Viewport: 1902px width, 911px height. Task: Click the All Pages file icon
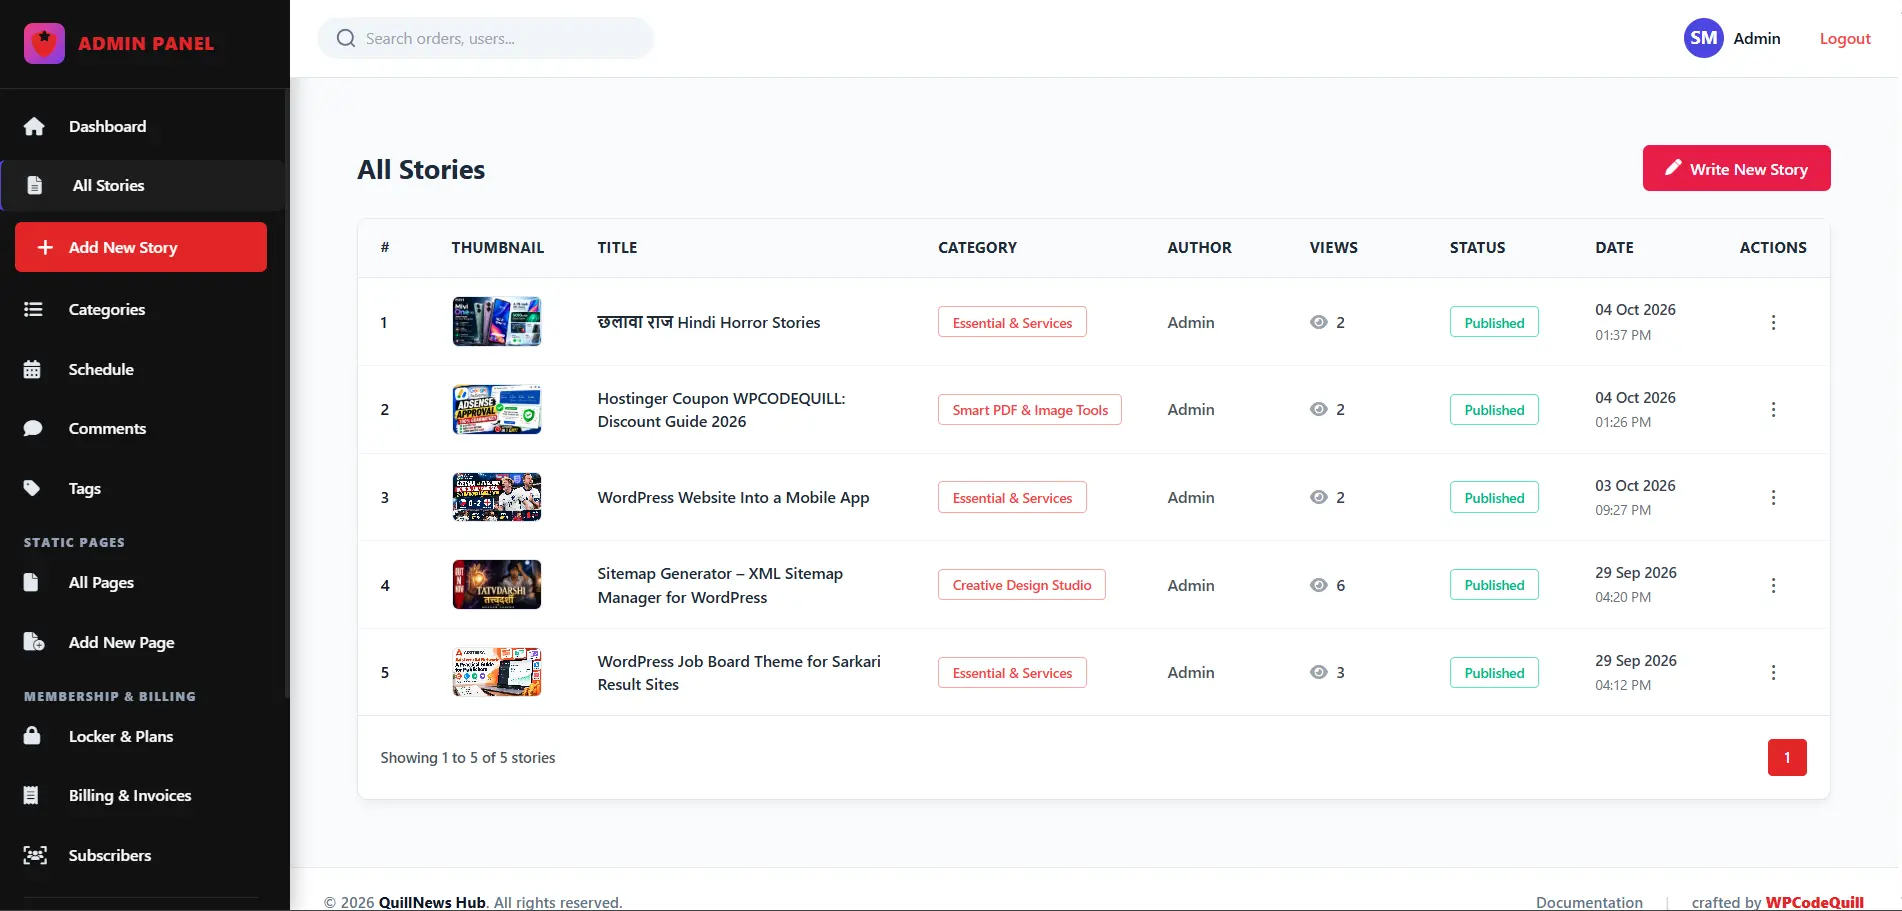[x=31, y=582]
